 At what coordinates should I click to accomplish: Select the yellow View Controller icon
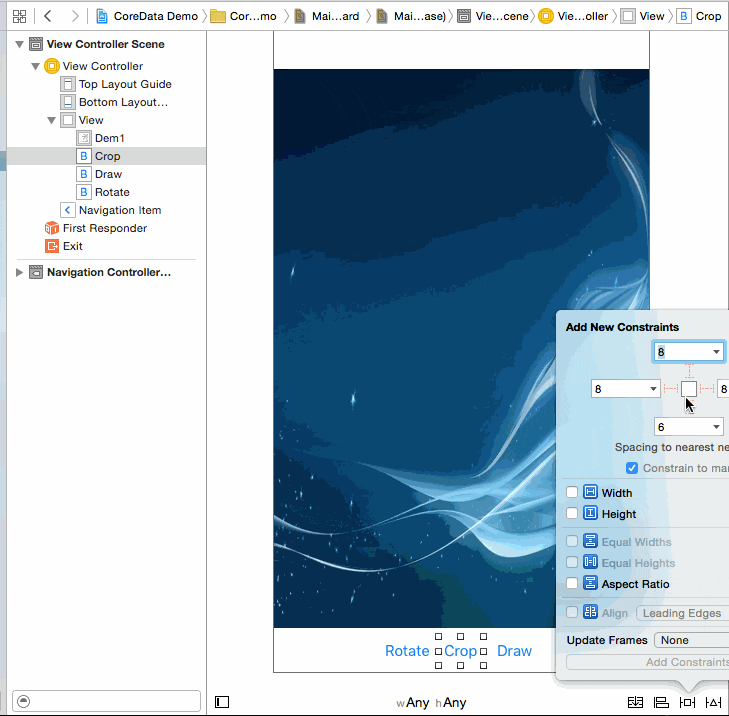pos(52,66)
